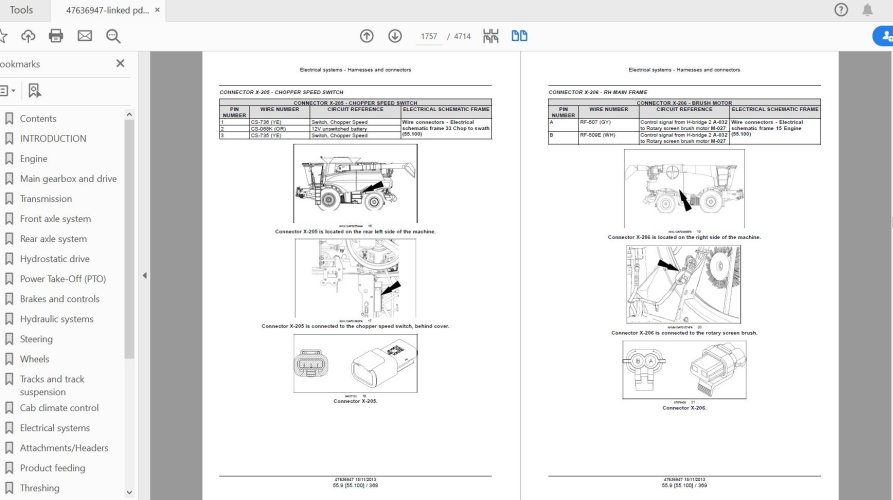Open Tracks and track suspension bookmark
The image size is (893, 500).
tap(52, 386)
